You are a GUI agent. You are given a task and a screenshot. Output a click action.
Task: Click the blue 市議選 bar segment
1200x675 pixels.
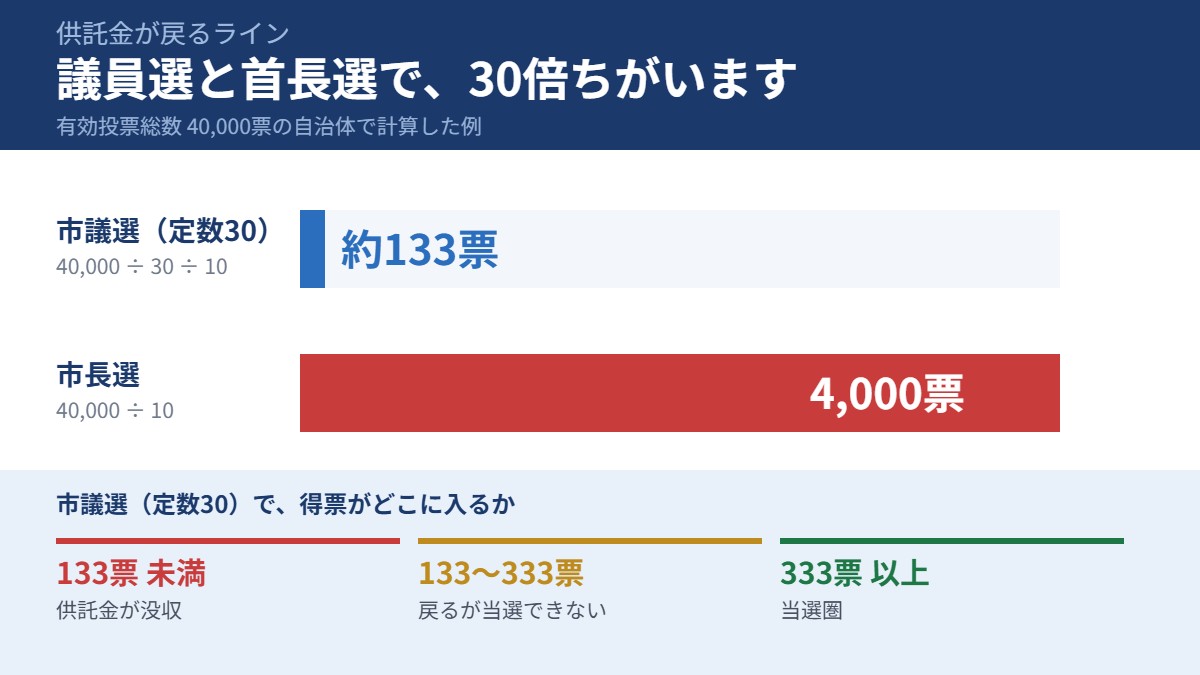pyautogui.click(x=312, y=249)
